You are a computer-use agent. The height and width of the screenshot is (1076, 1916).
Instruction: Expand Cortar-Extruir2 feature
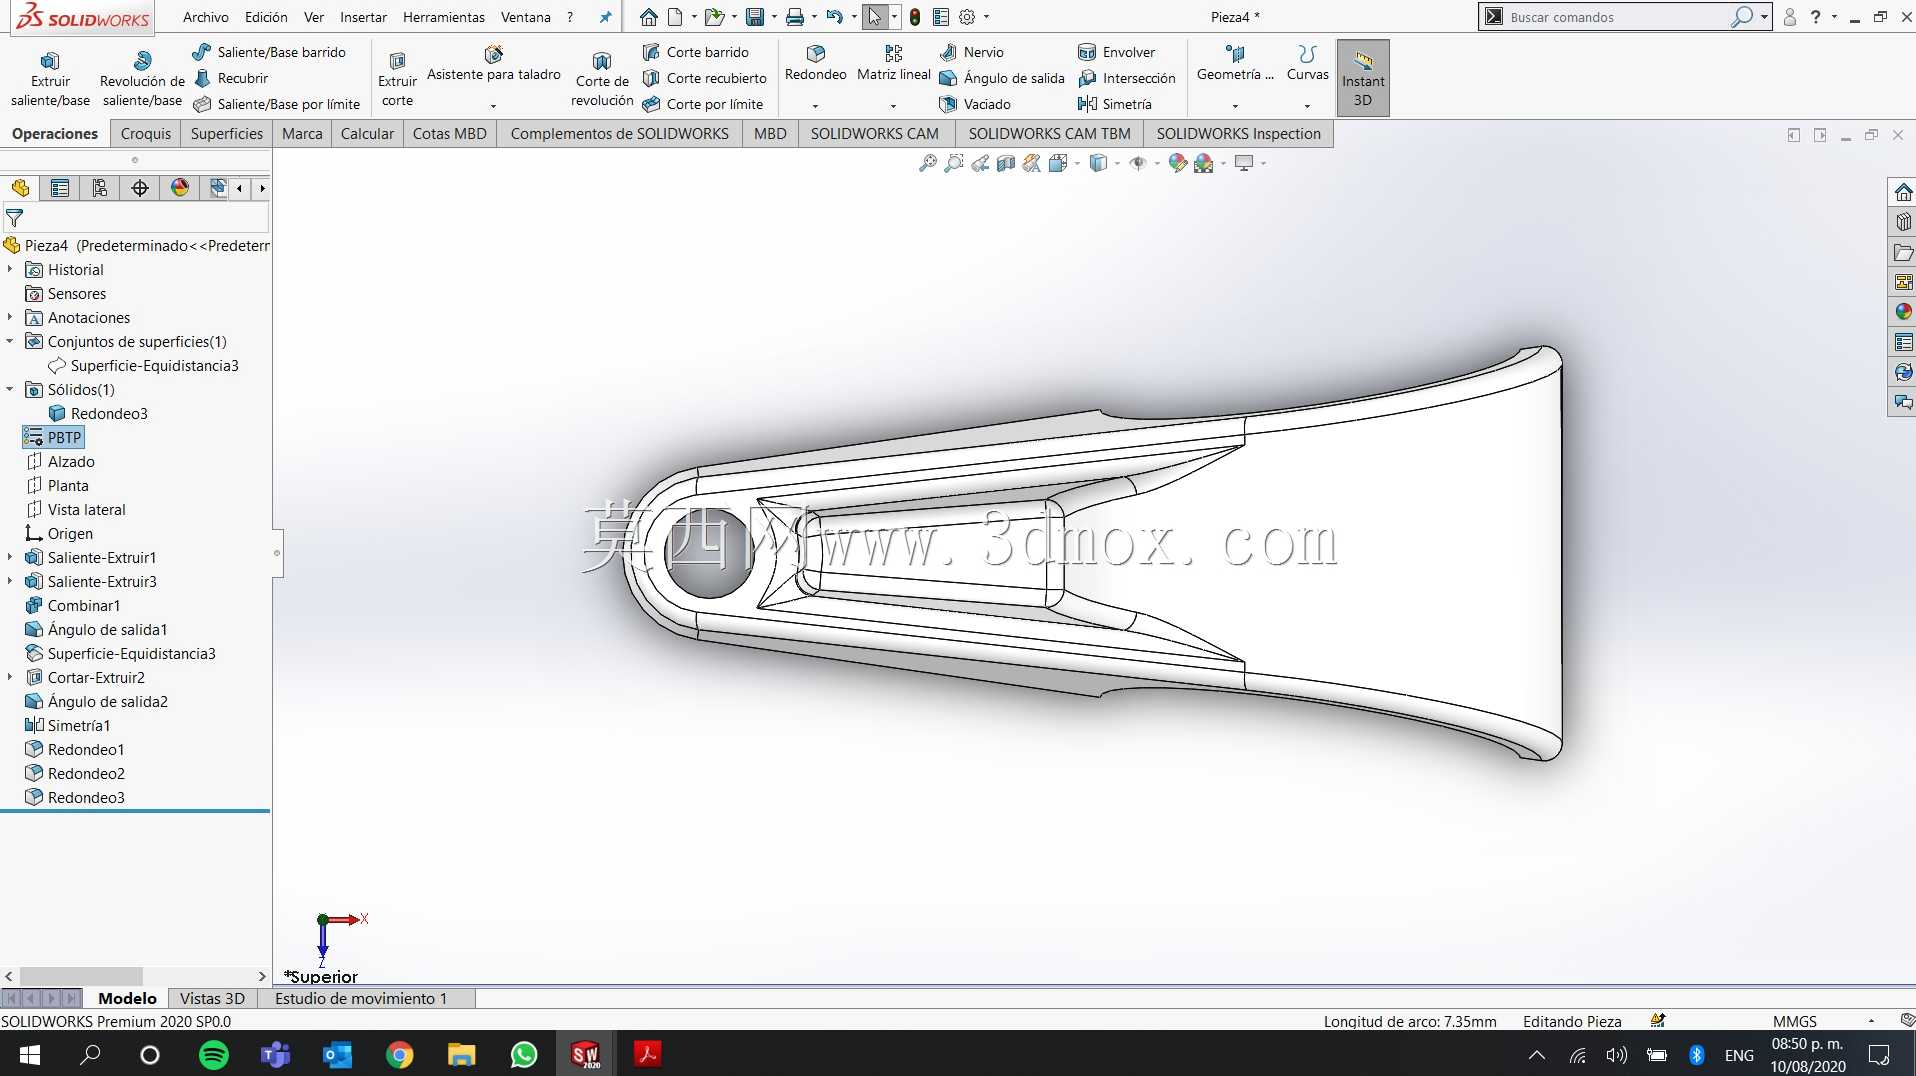tap(10, 677)
